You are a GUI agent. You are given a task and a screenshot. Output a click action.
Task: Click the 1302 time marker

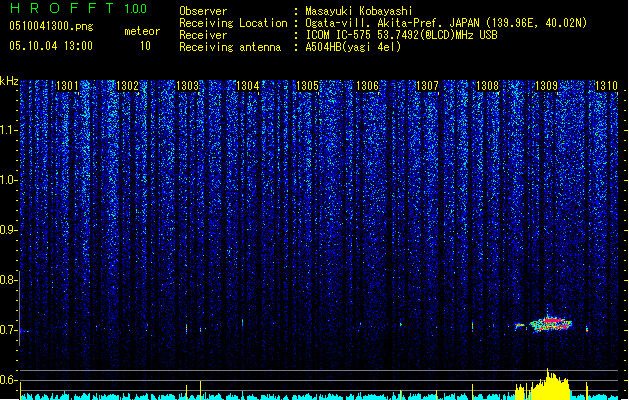[127, 85]
